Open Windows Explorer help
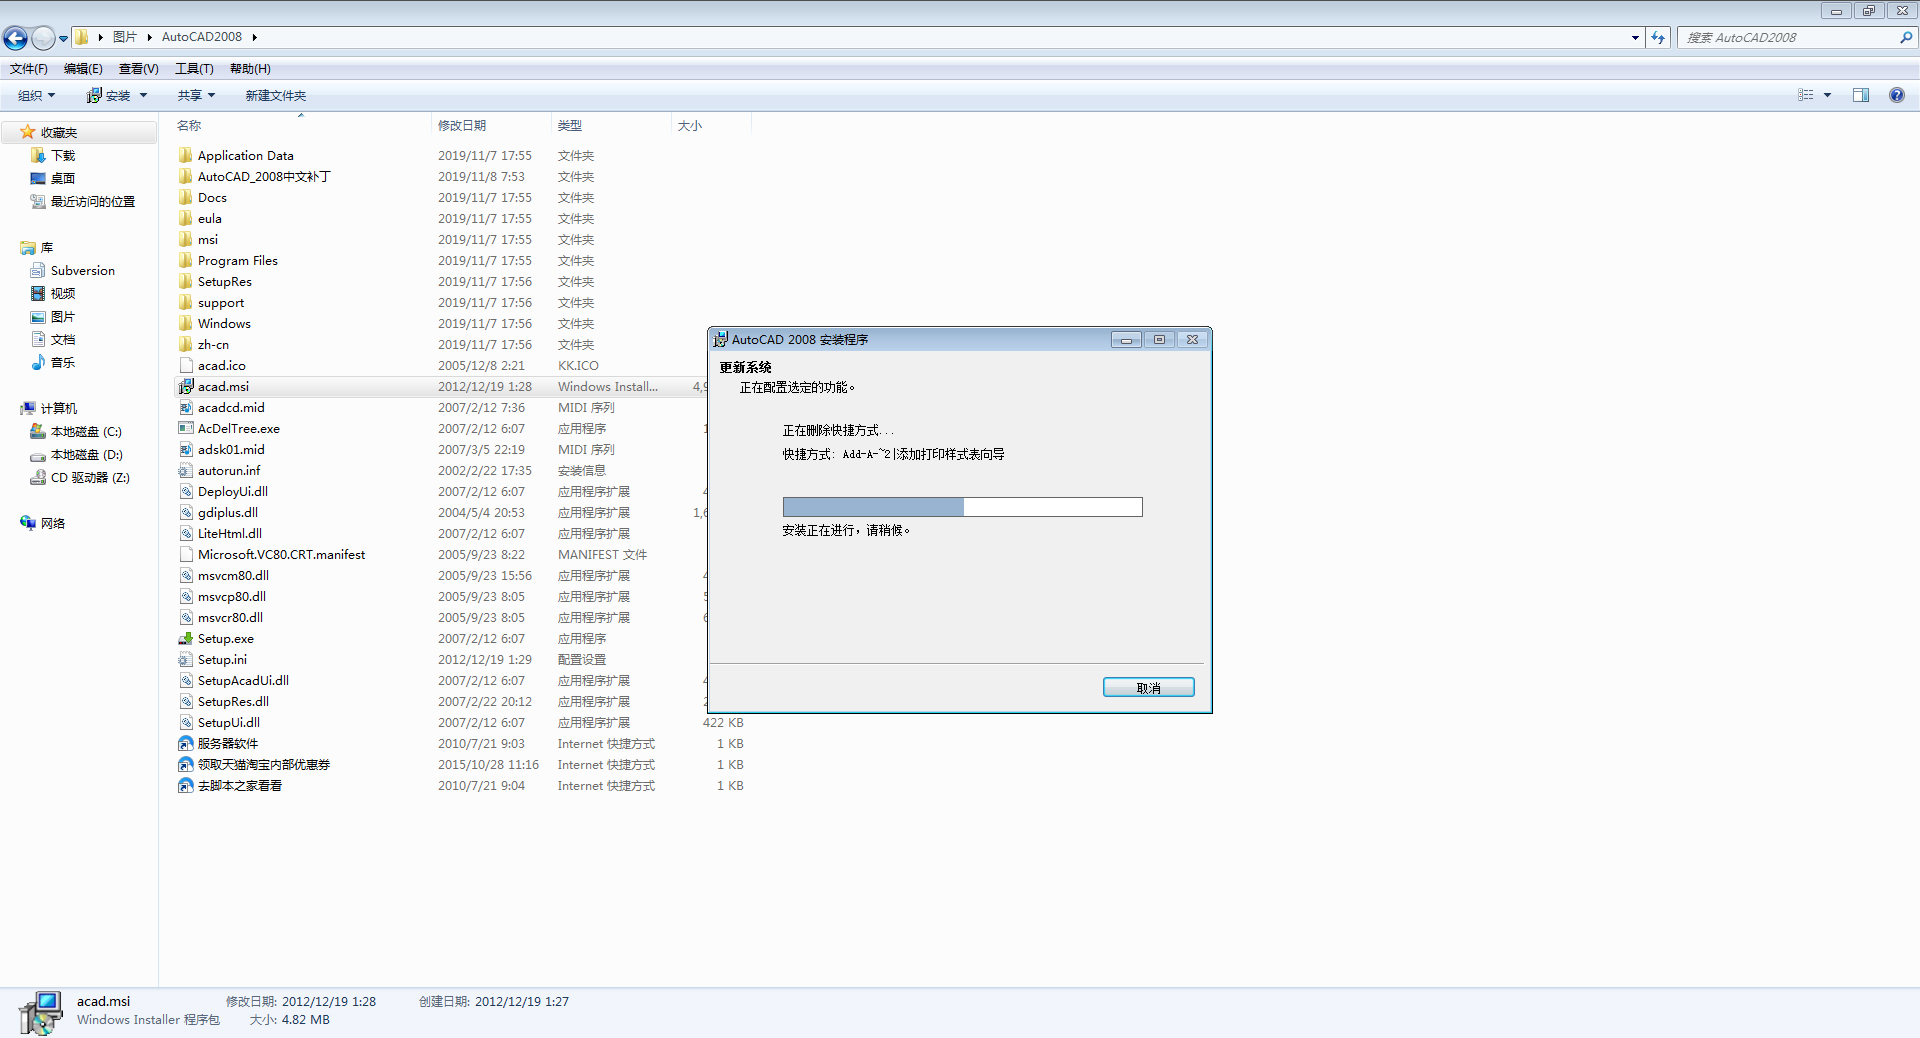 click(1897, 95)
